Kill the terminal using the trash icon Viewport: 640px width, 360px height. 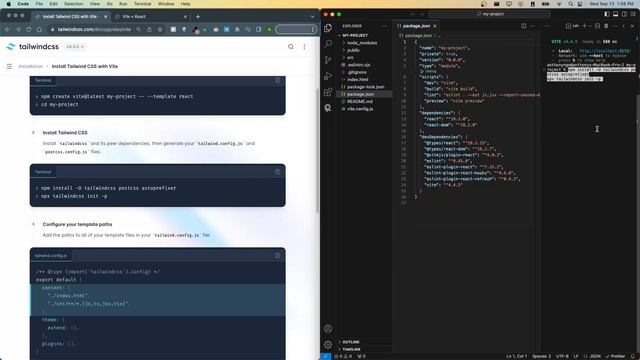[x=606, y=26]
